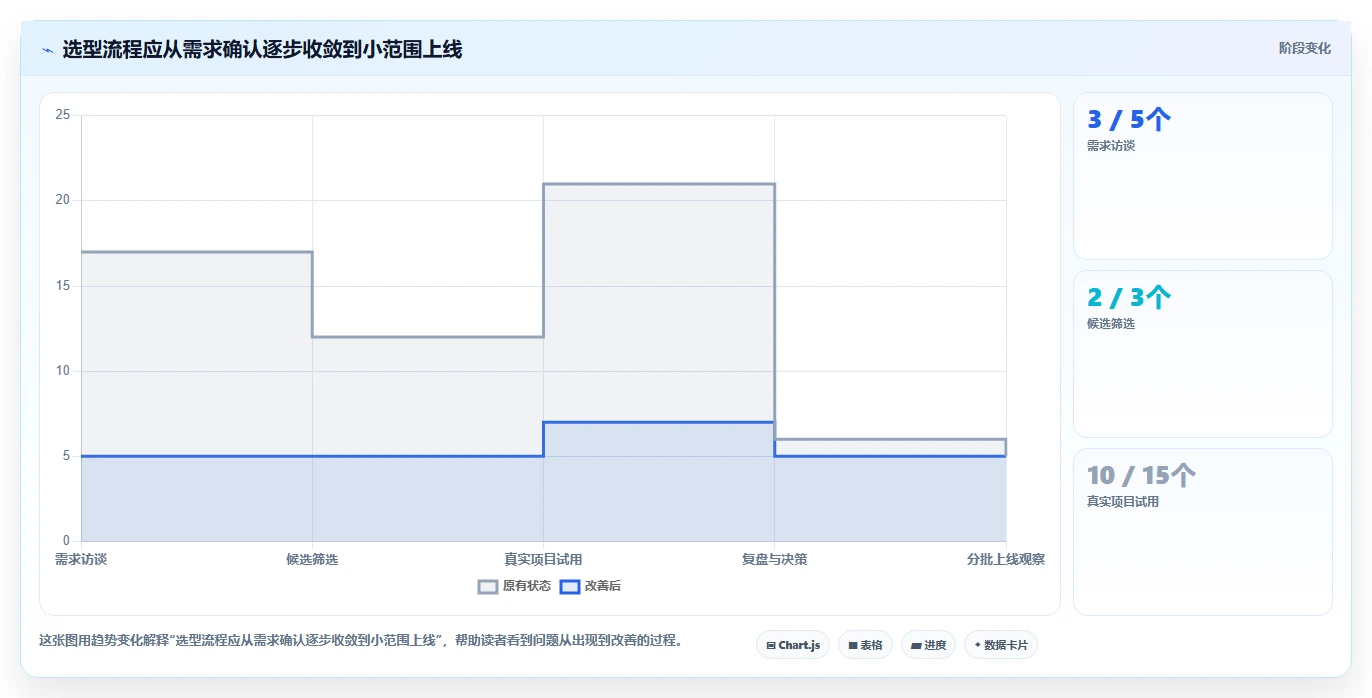The height and width of the screenshot is (698, 1372).
Task: Click the 候选筛选 x-axis label
Action: pos(312,560)
